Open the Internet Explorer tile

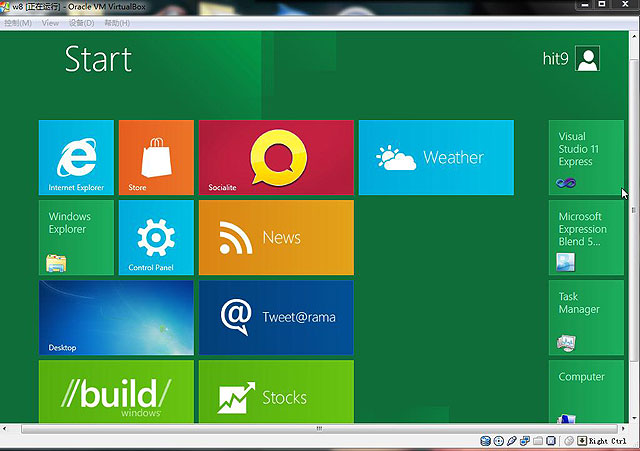[x=76, y=157]
